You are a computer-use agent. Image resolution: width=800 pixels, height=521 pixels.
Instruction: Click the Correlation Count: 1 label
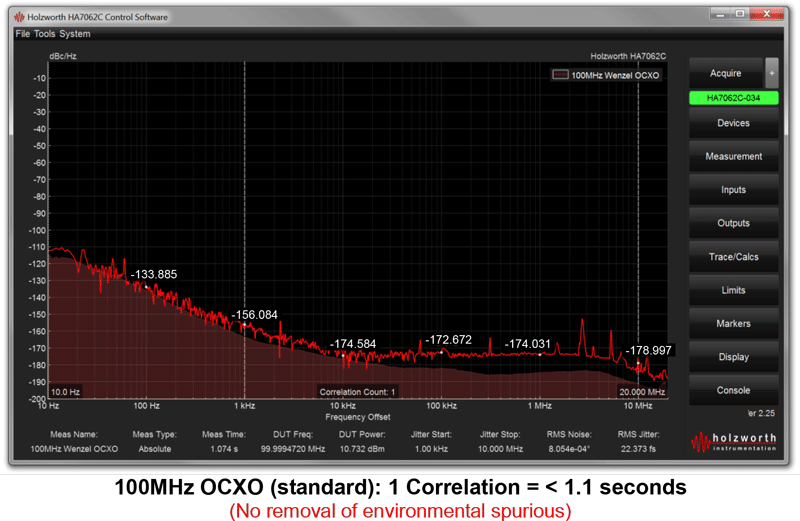(357, 392)
